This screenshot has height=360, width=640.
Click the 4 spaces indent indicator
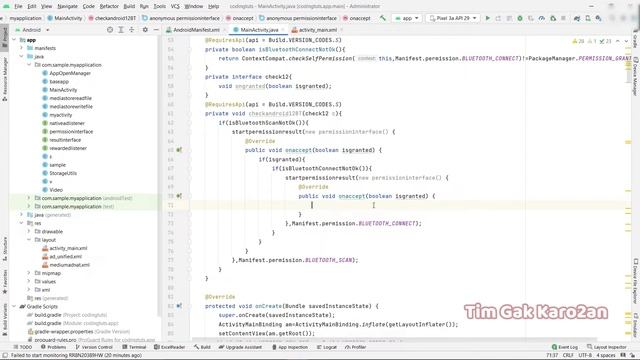606,356
